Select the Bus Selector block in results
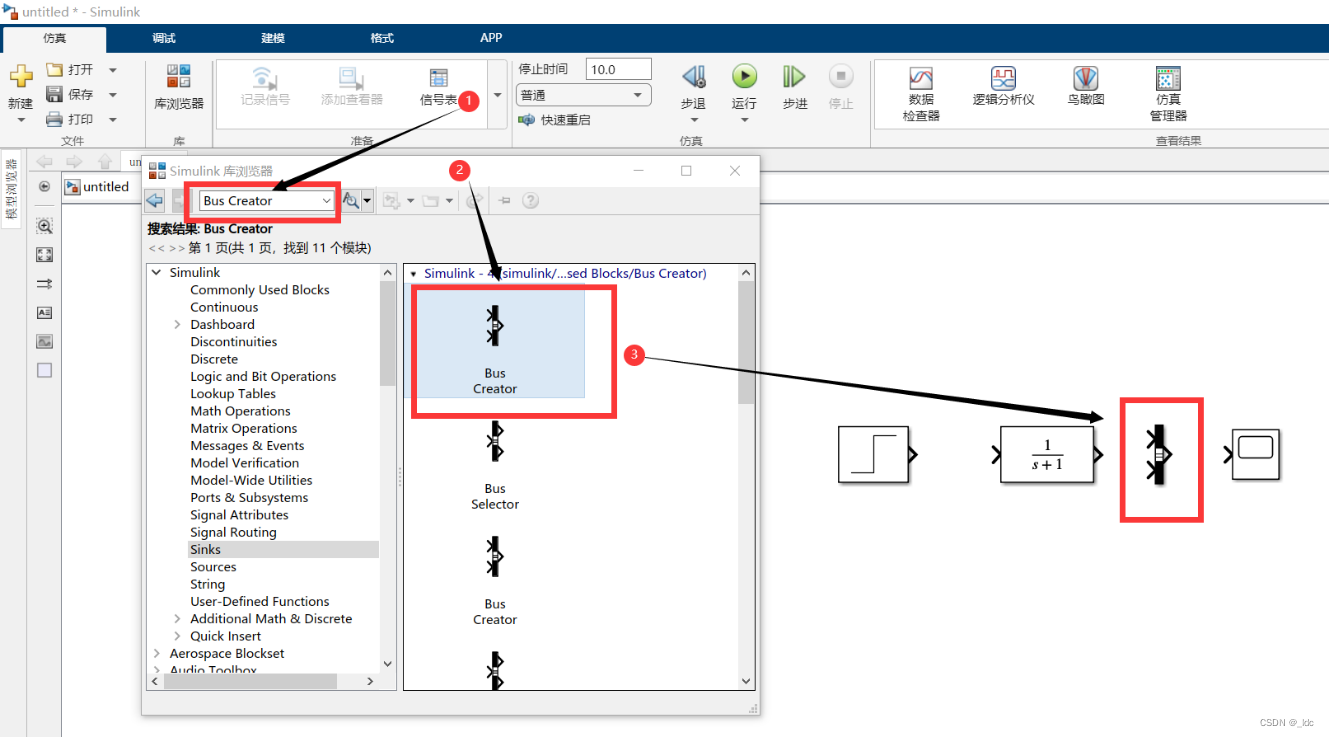This screenshot has width=1329, height=737. pyautogui.click(x=495, y=466)
